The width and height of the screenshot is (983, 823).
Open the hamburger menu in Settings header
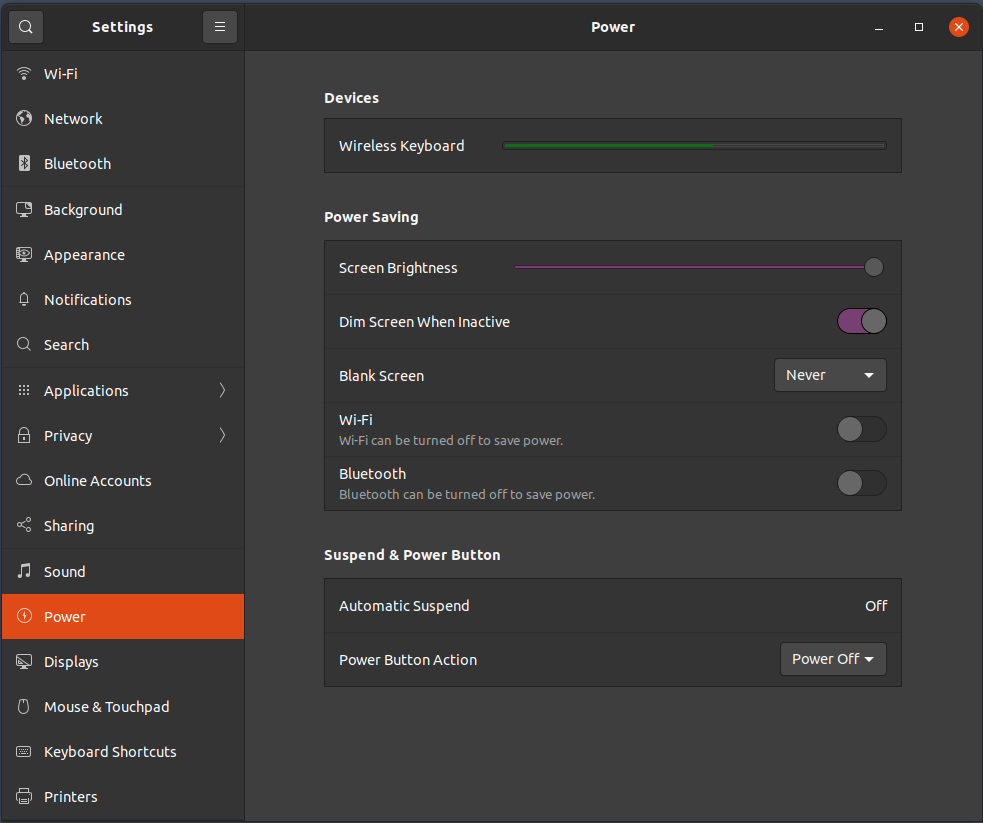point(220,27)
